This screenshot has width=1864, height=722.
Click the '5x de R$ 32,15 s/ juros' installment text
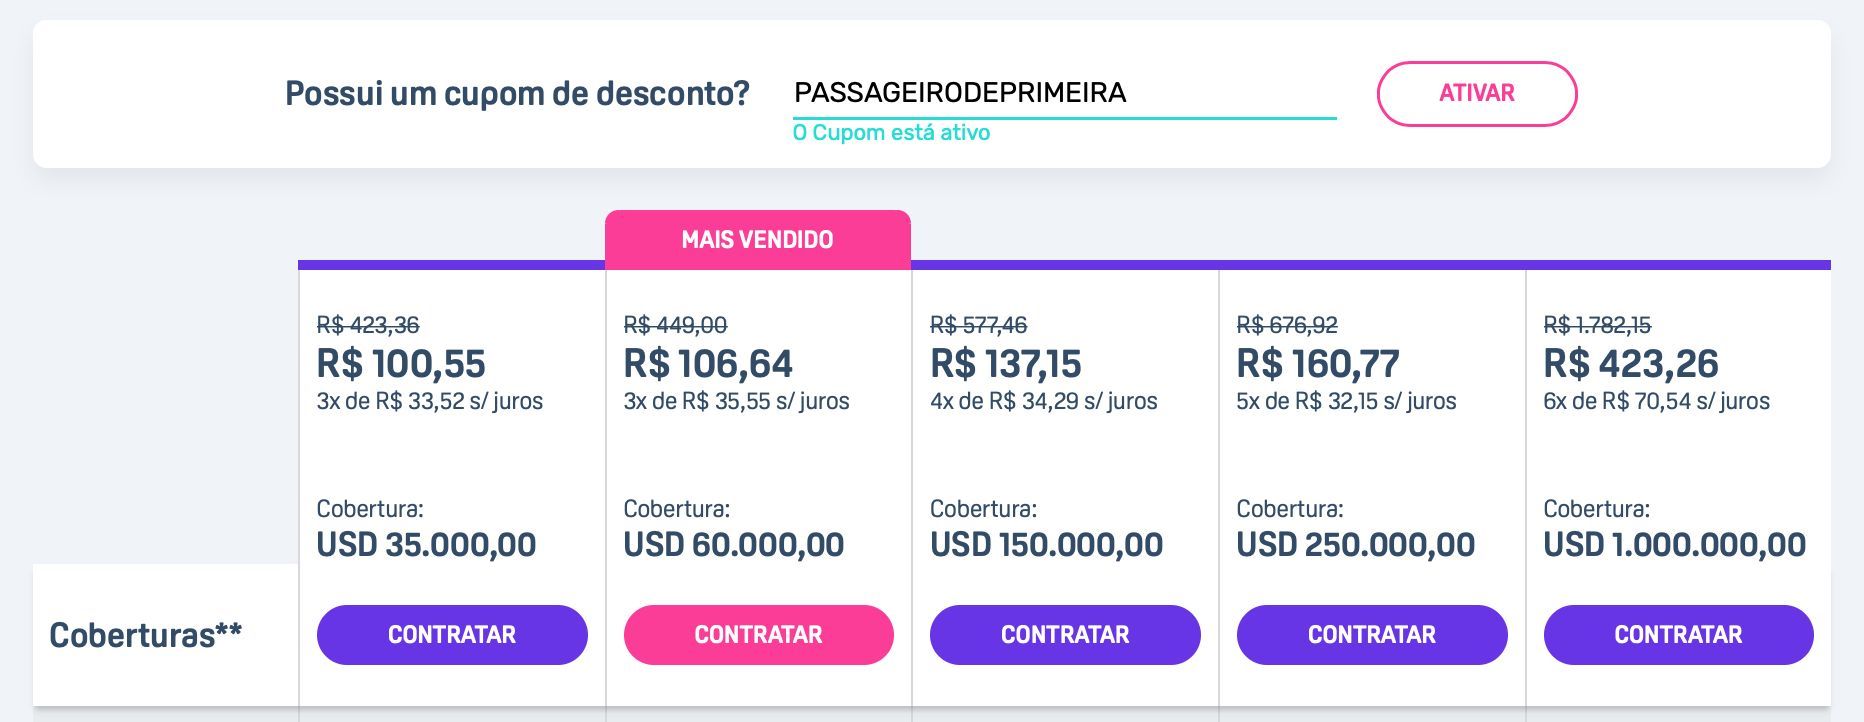tap(1346, 401)
